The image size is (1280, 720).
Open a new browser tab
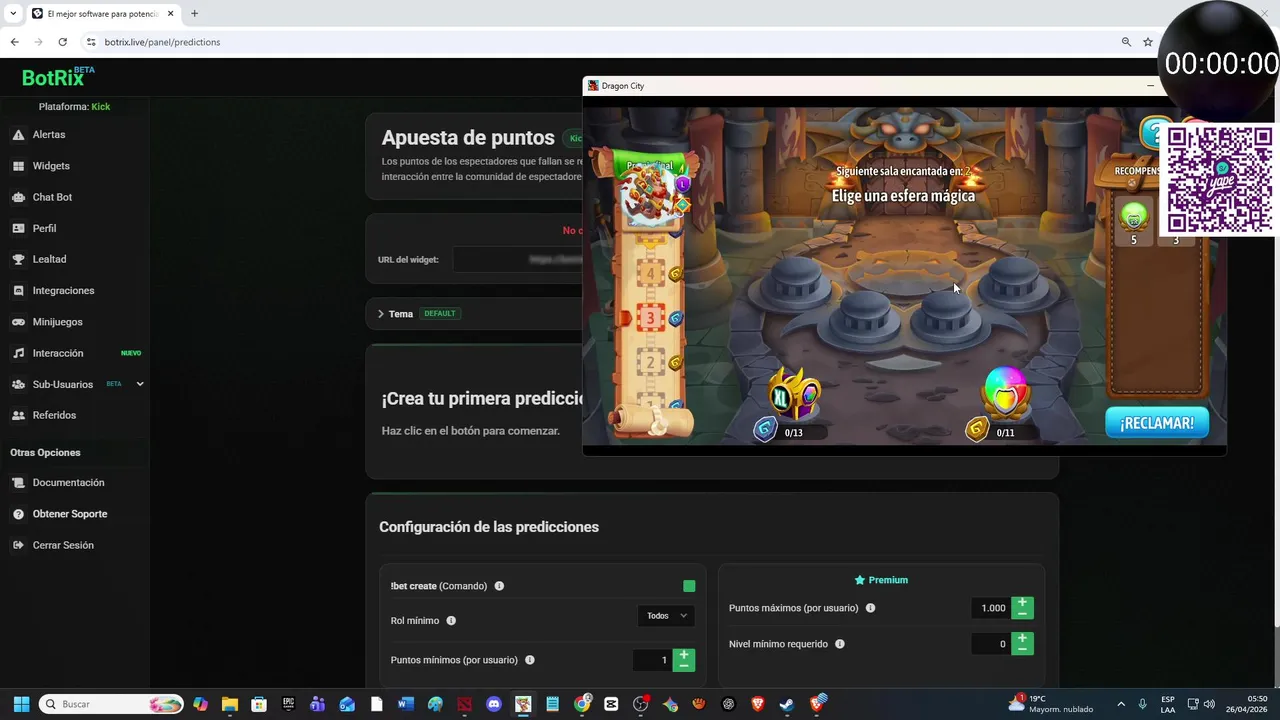(194, 14)
